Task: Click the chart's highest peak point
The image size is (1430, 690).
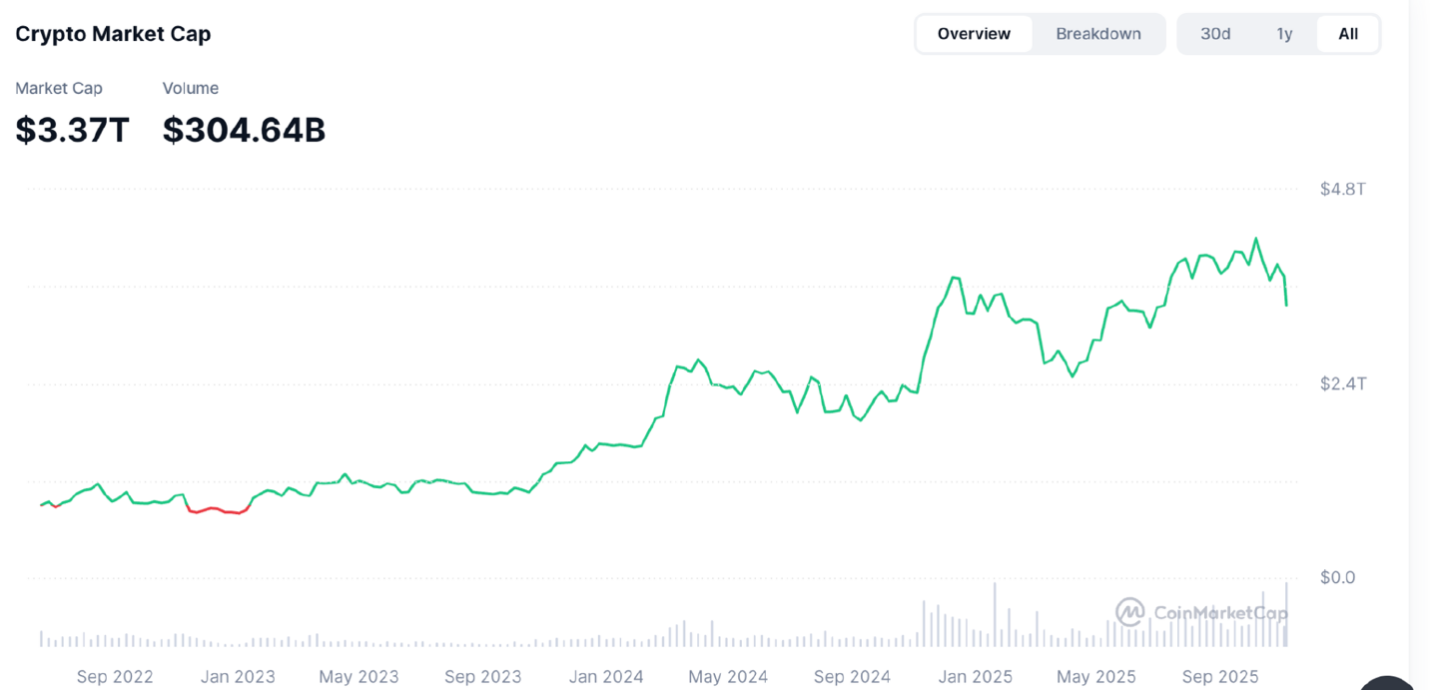Action: click(1258, 237)
